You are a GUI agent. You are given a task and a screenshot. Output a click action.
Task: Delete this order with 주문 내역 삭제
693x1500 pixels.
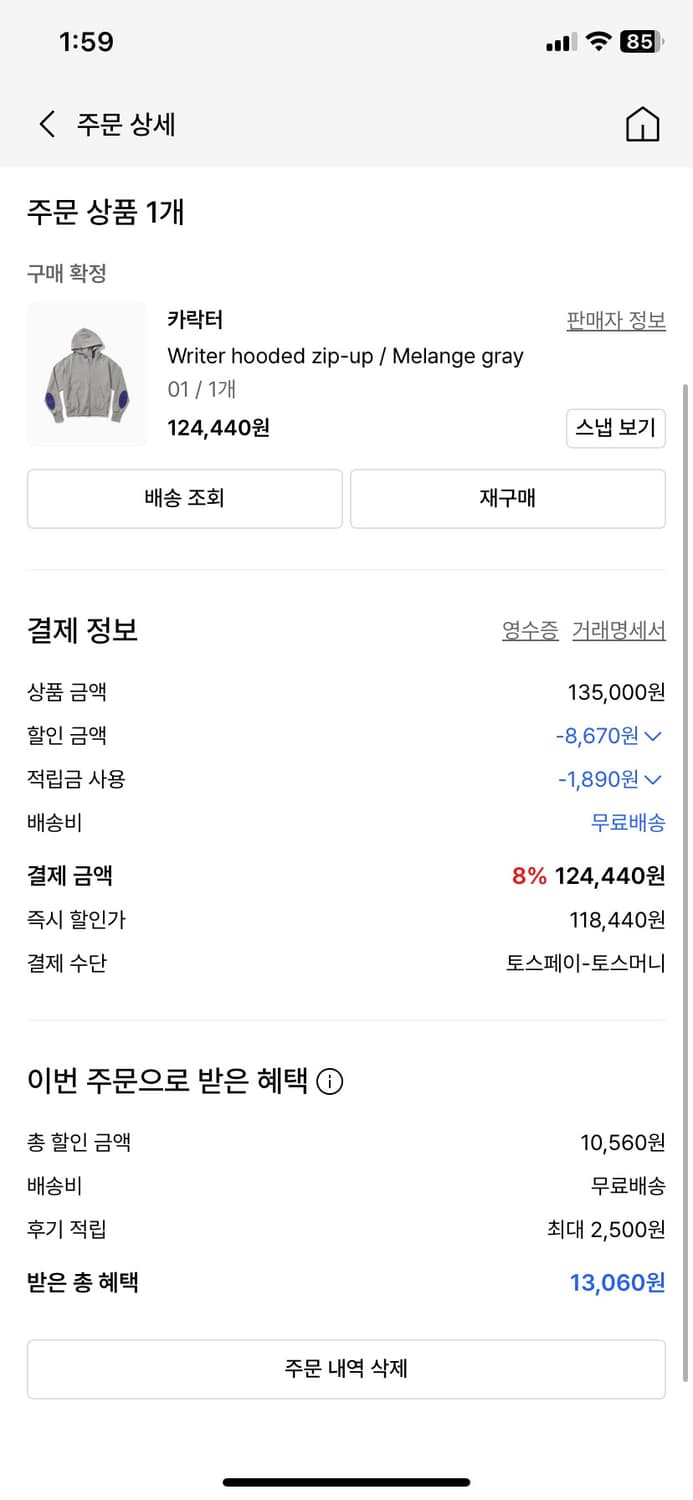[x=346, y=1368]
